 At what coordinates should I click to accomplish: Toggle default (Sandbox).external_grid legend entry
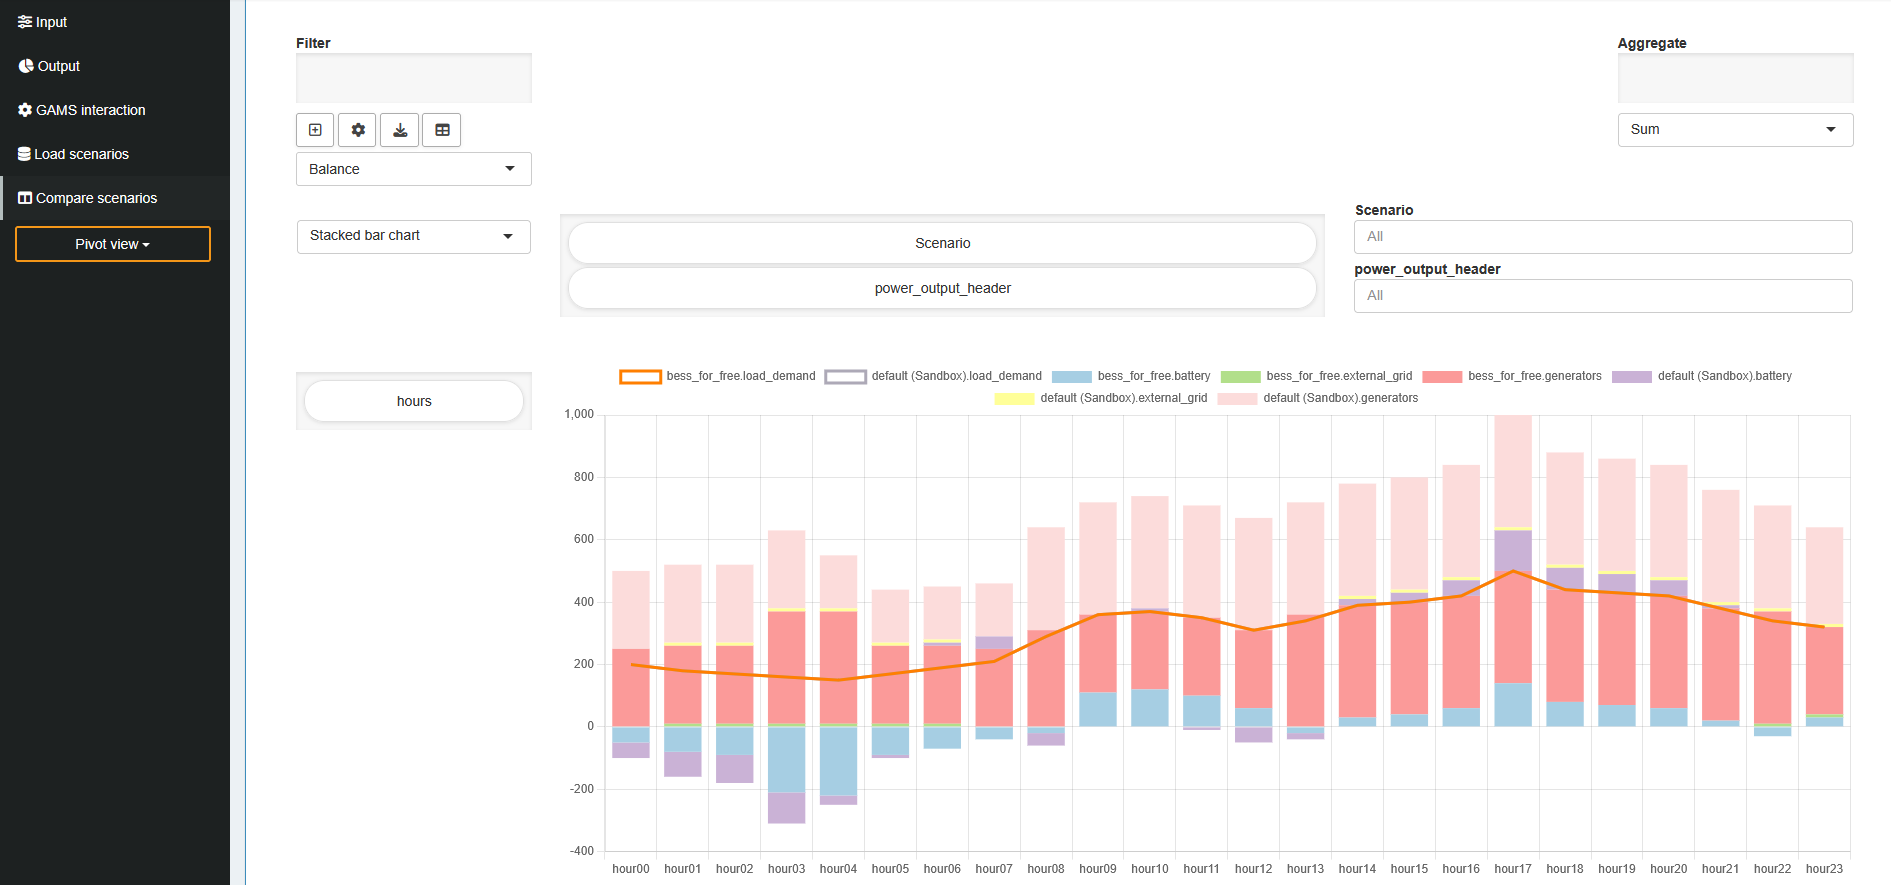(x=1014, y=399)
